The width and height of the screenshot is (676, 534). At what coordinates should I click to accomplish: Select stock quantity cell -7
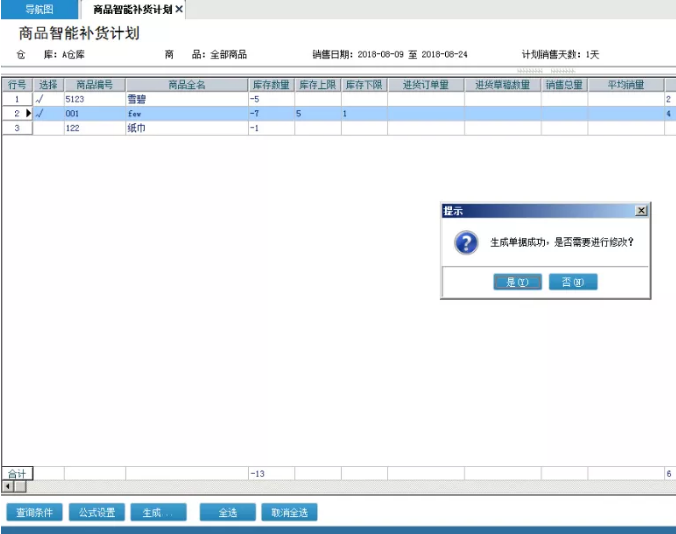pos(271,114)
